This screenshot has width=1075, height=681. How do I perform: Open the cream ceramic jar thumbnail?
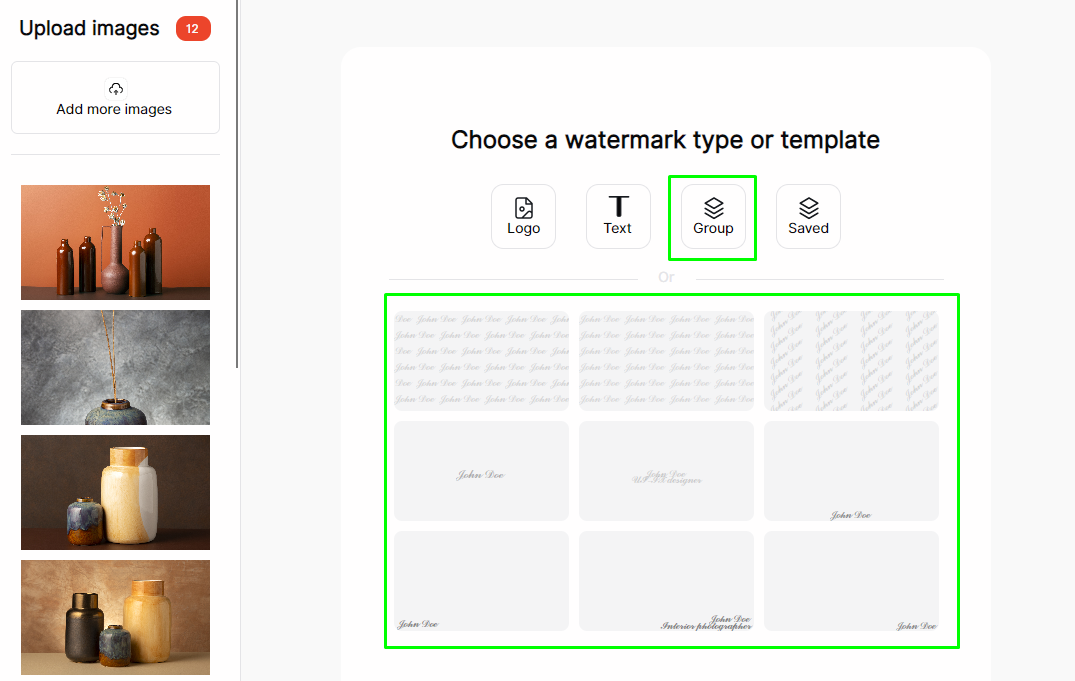(x=115, y=492)
